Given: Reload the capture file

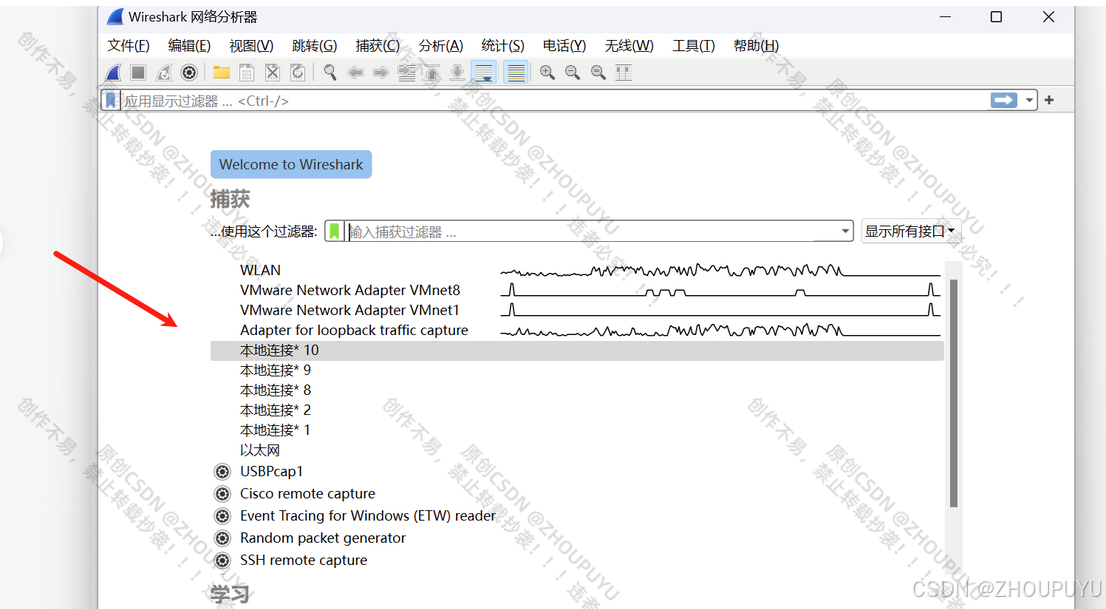Looking at the screenshot, I should (298, 72).
